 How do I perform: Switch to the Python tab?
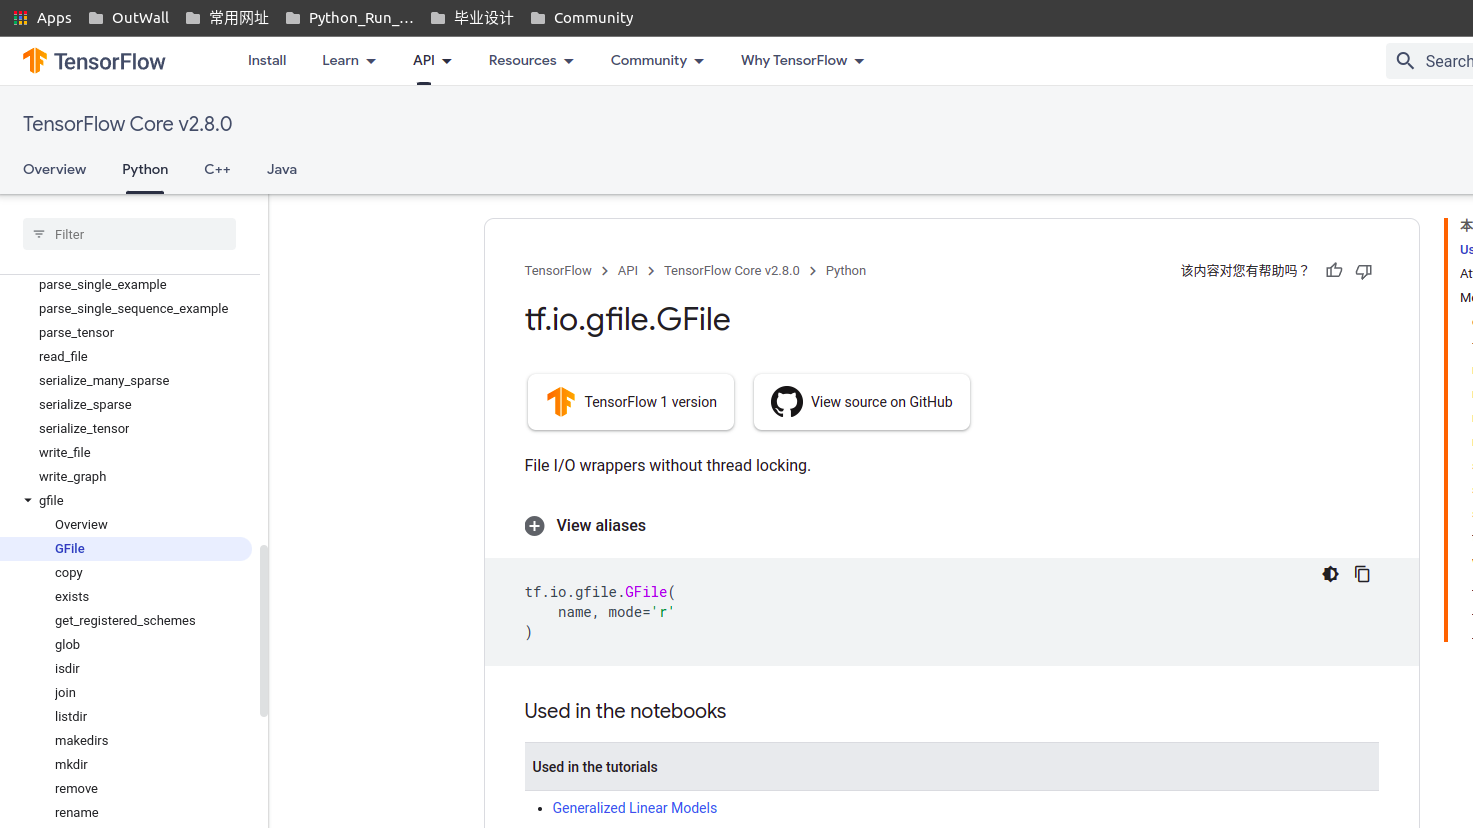[x=145, y=169]
